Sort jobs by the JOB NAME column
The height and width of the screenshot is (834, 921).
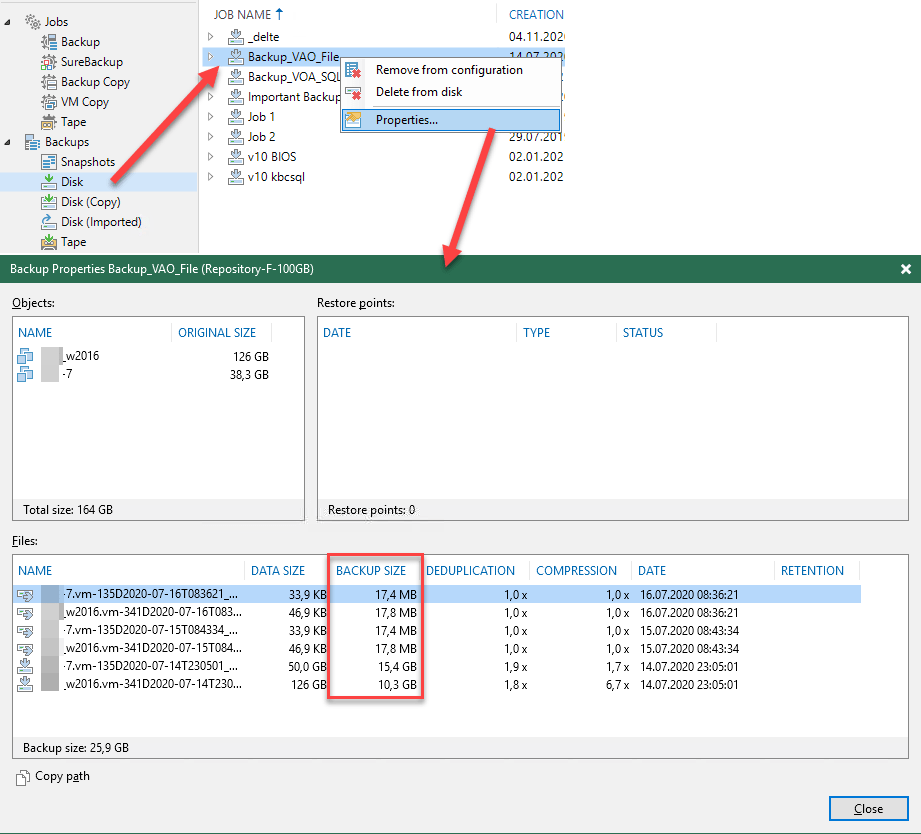tap(241, 14)
